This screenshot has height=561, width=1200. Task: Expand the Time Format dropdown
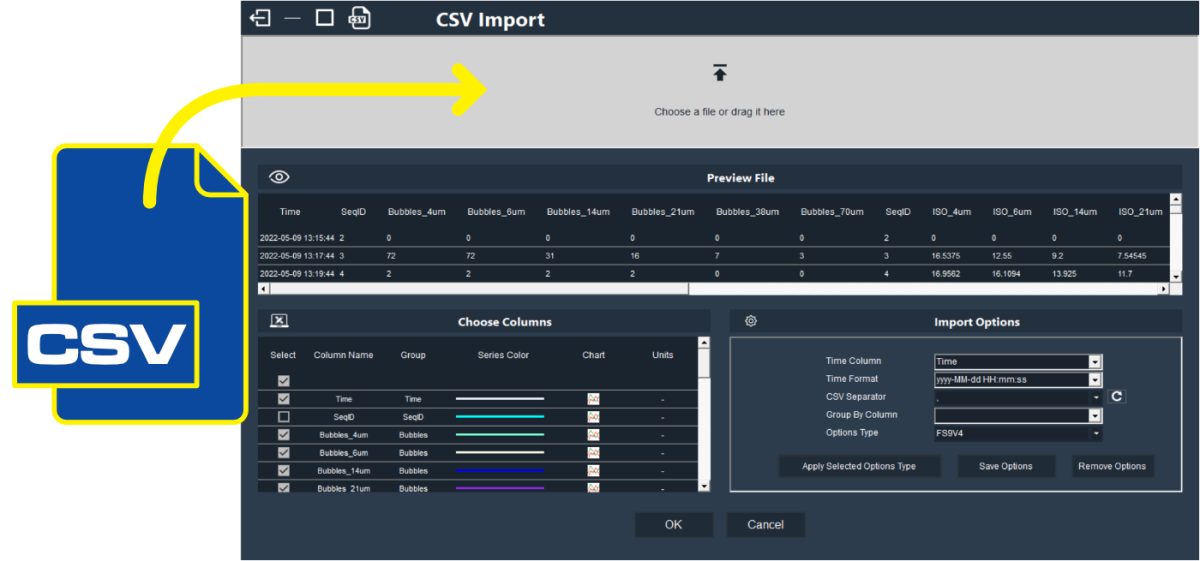tap(1095, 380)
